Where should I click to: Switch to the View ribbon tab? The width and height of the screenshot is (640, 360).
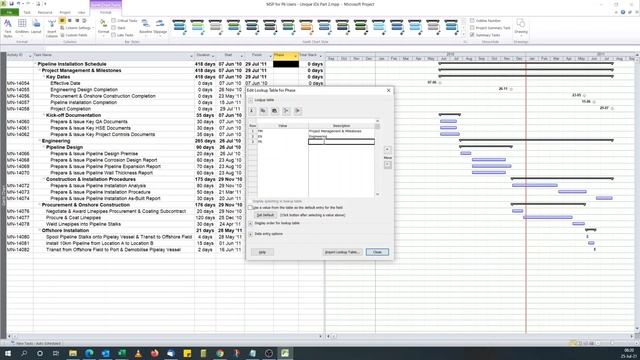click(82, 12)
